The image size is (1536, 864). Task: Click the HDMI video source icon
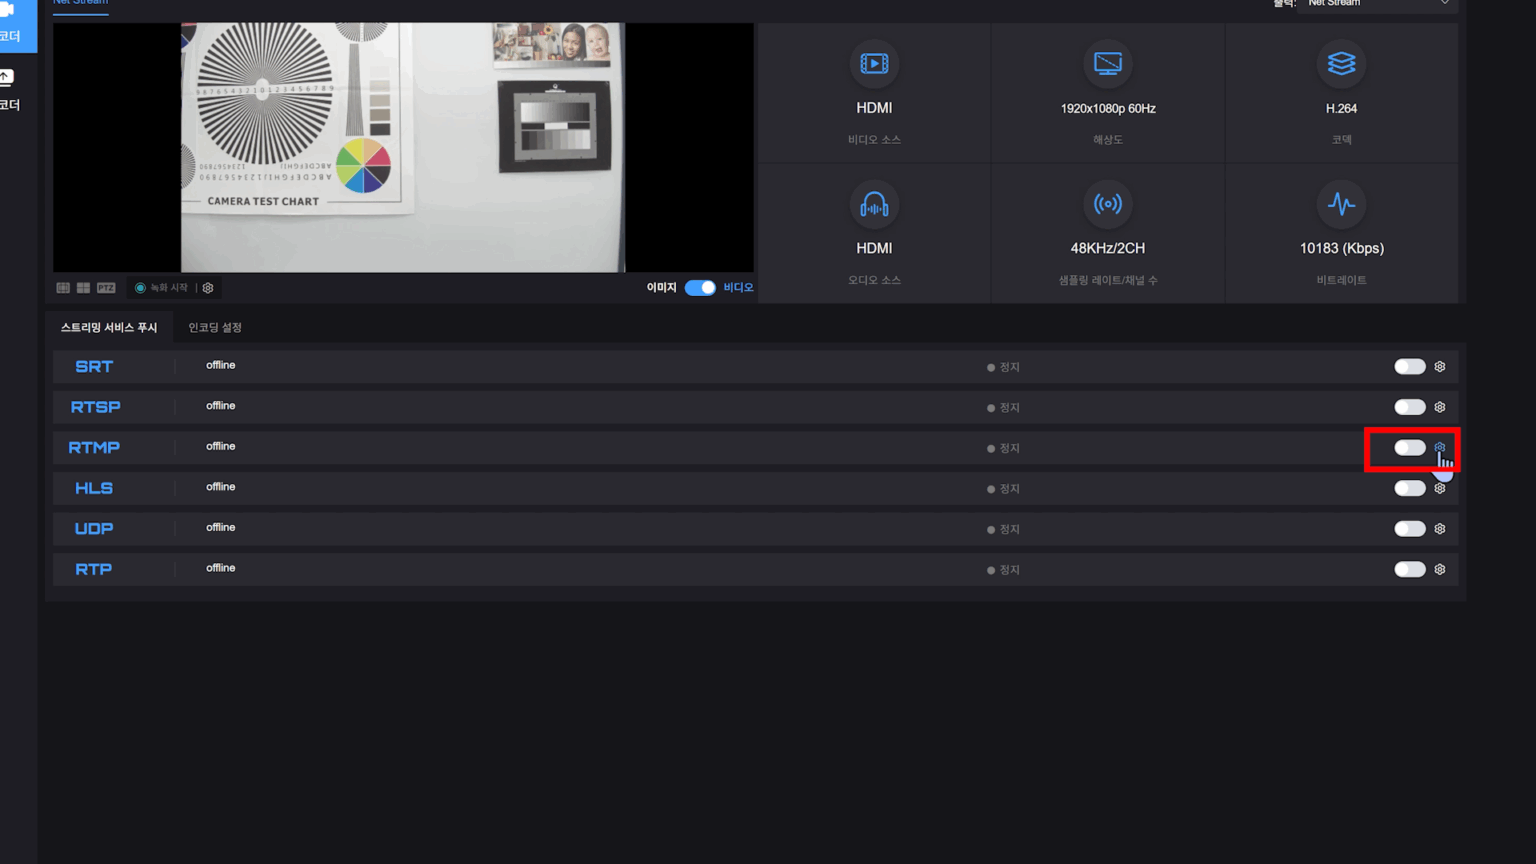874,64
